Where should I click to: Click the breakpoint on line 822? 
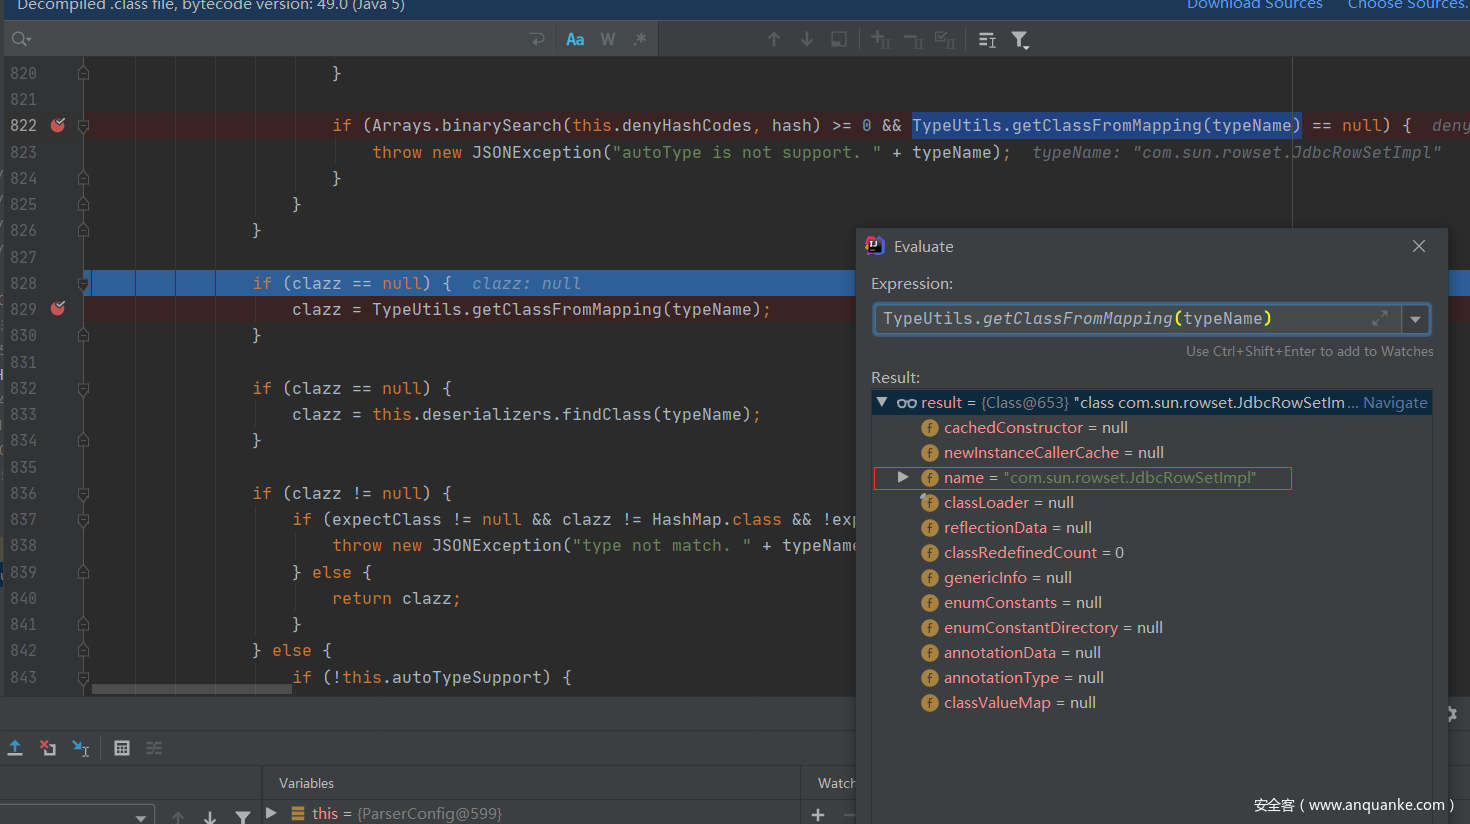(58, 125)
